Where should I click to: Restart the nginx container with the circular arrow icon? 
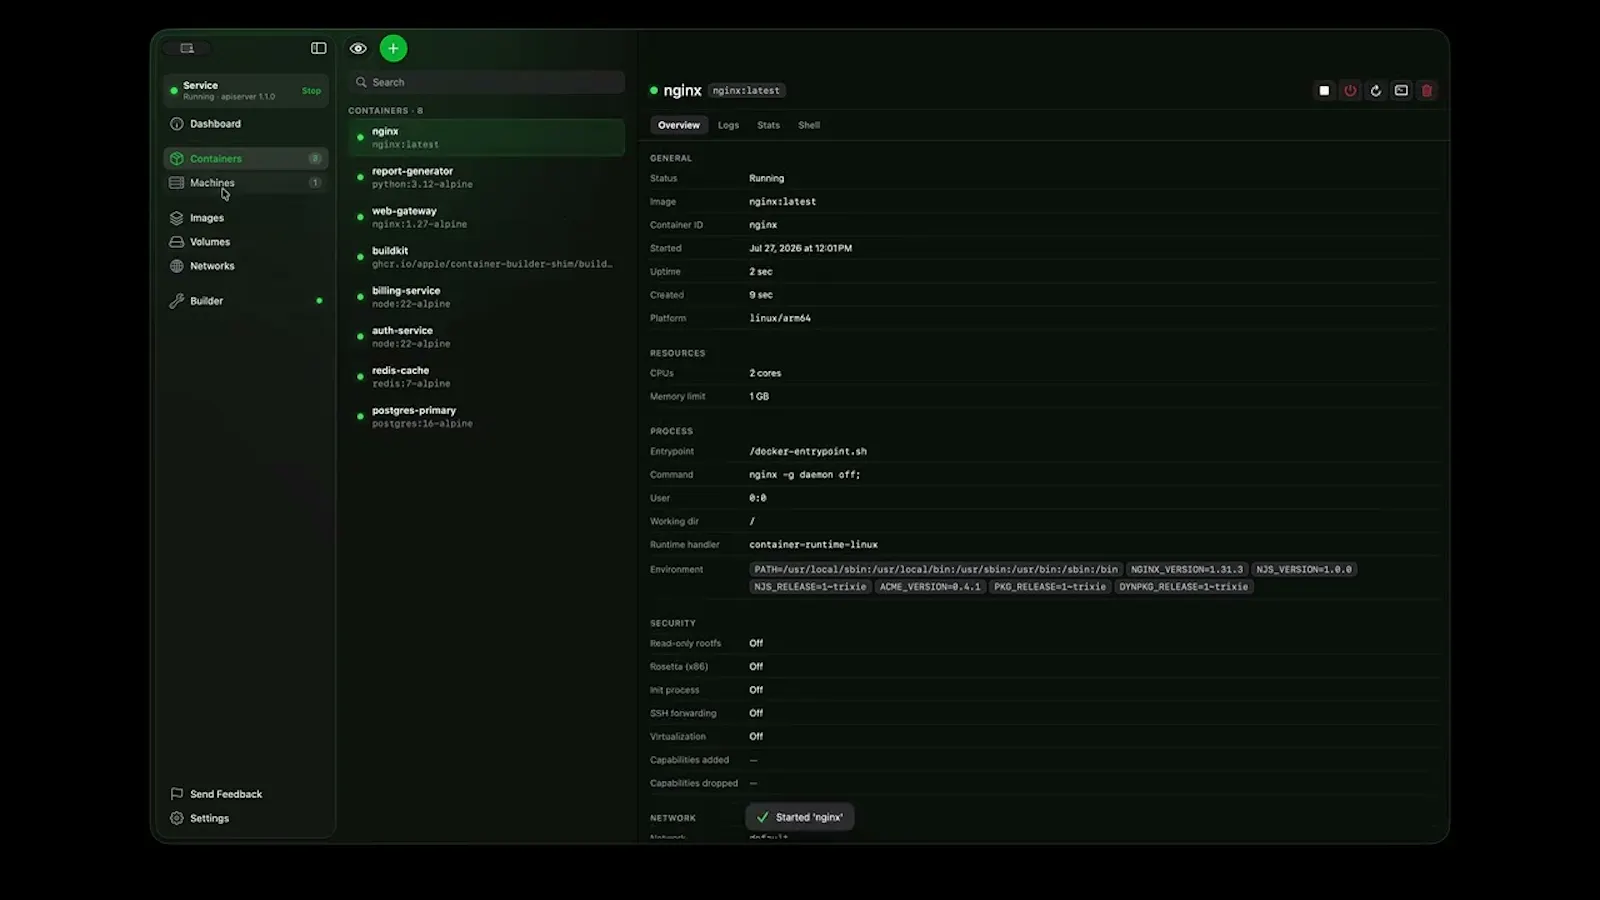pos(1376,91)
